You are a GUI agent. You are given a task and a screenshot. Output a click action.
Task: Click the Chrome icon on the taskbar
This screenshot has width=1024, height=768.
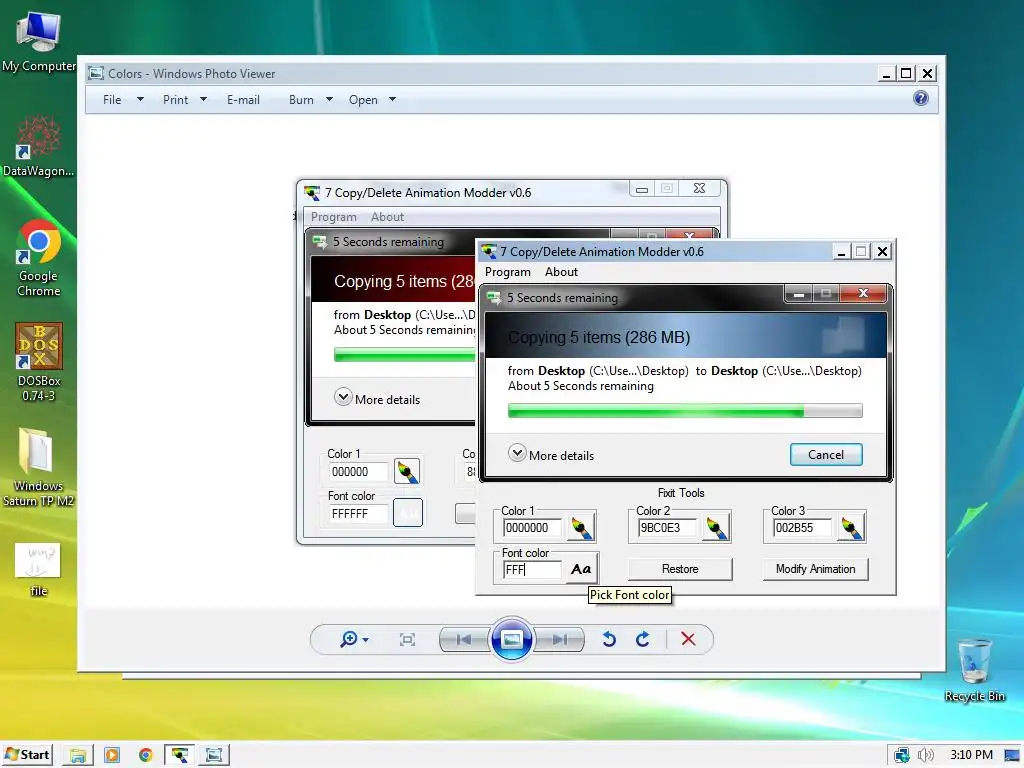click(x=146, y=755)
